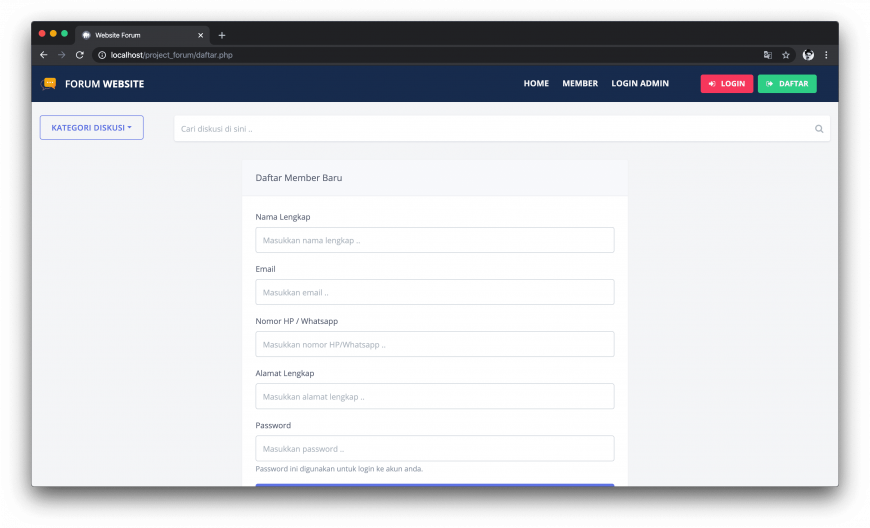Focus the Email input field
Viewport: 870px width, 528px height.
click(435, 292)
